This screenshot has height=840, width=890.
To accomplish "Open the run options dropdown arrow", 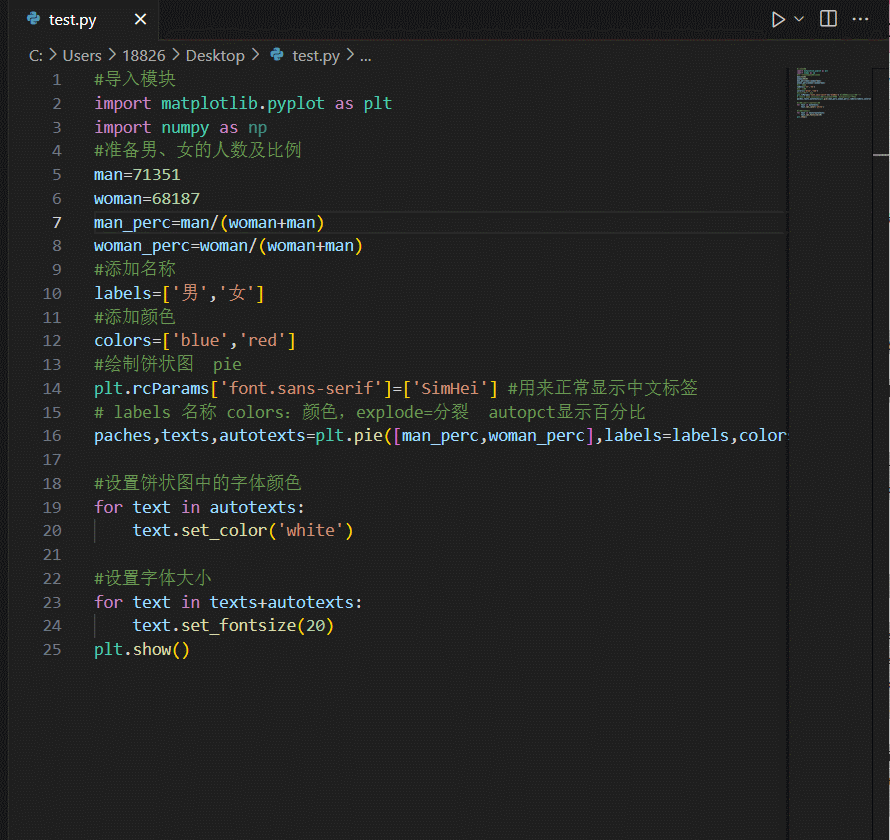I will [x=799, y=19].
